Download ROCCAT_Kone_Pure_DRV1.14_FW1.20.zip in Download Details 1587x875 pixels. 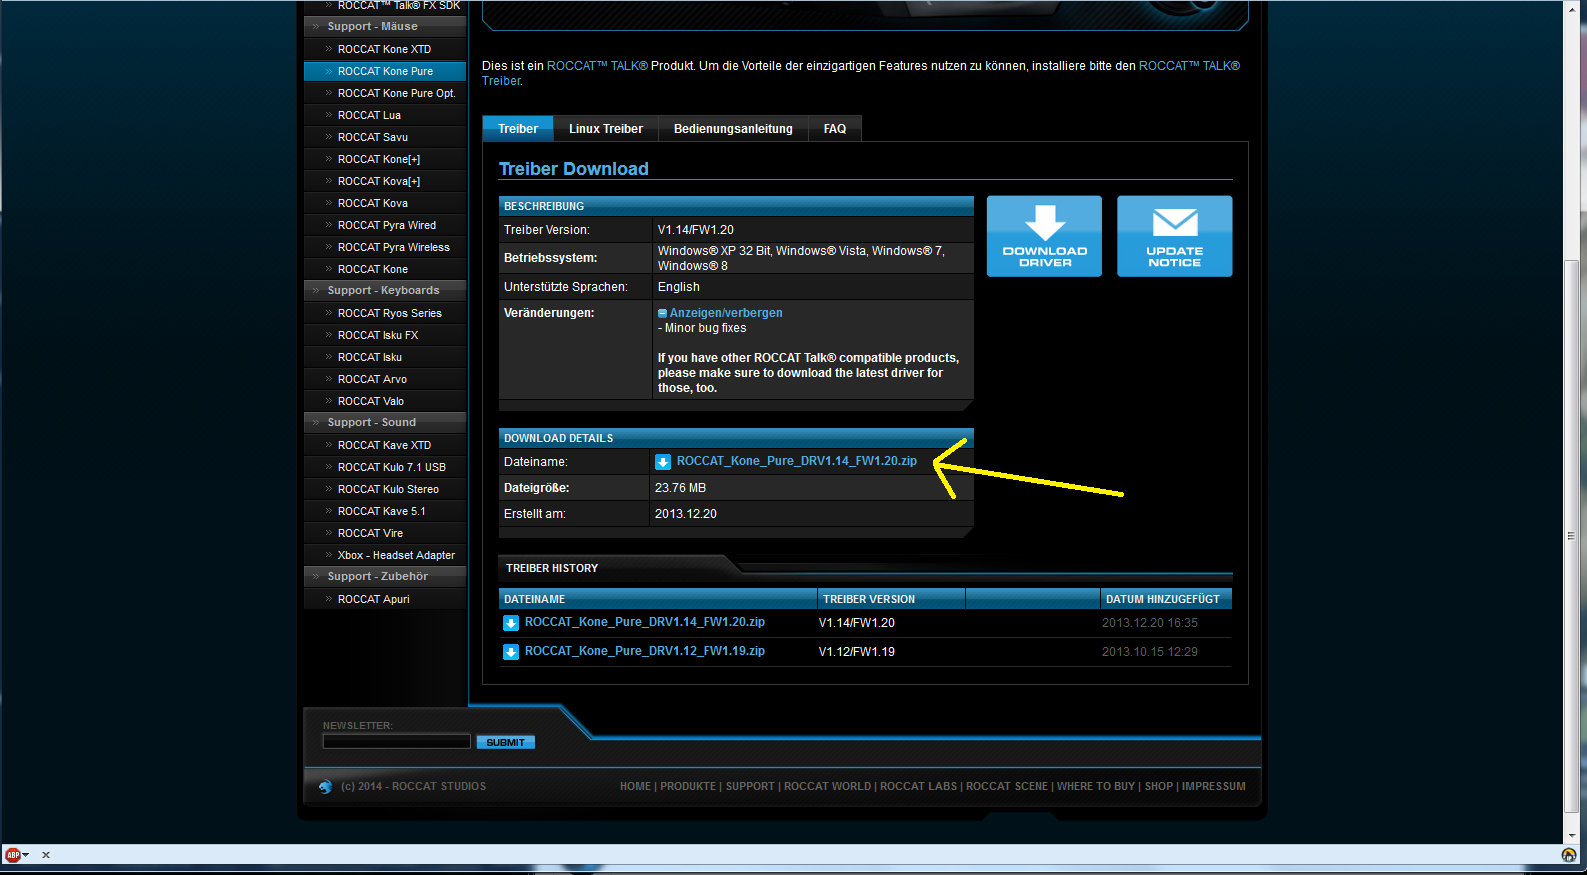tap(797, 461)
